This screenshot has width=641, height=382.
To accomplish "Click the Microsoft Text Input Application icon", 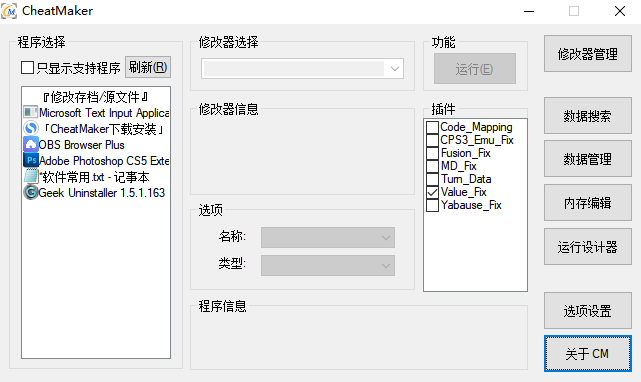I will pos(30,112).
